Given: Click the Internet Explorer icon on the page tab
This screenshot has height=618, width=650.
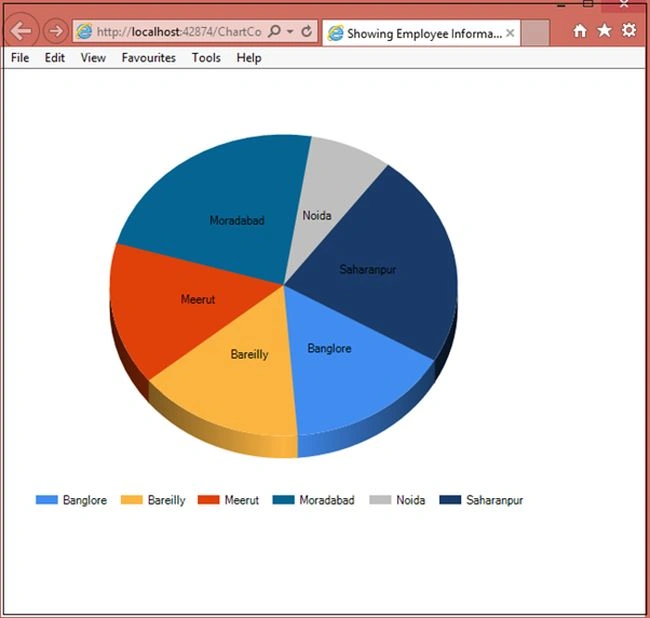Looking at the screenshot, I should coord(335,33).
